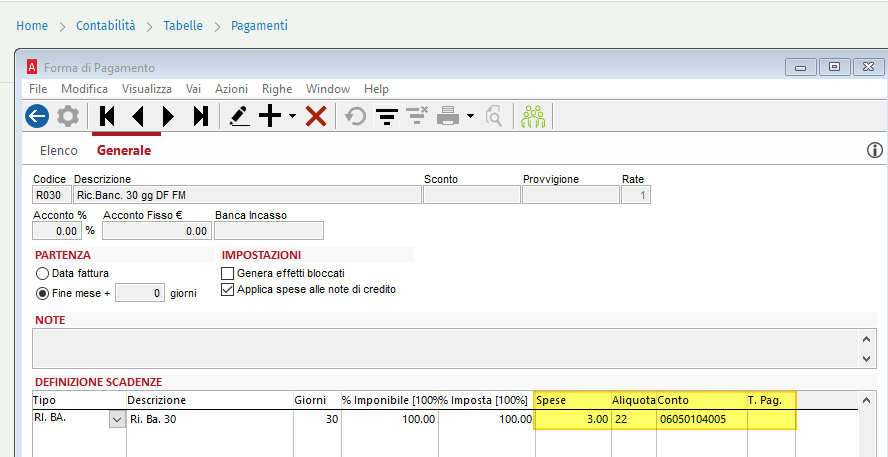Open the Vai menu
This screenshot has height=457, width=888.
pyautogui.click(x=193, y=89)
